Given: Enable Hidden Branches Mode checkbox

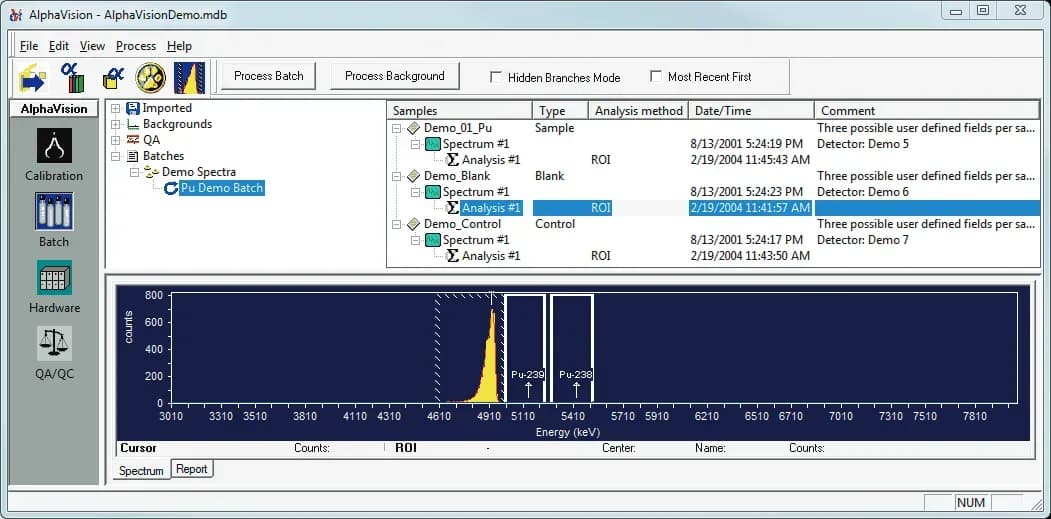Looking at the screenshot, I should click(496, 77).
